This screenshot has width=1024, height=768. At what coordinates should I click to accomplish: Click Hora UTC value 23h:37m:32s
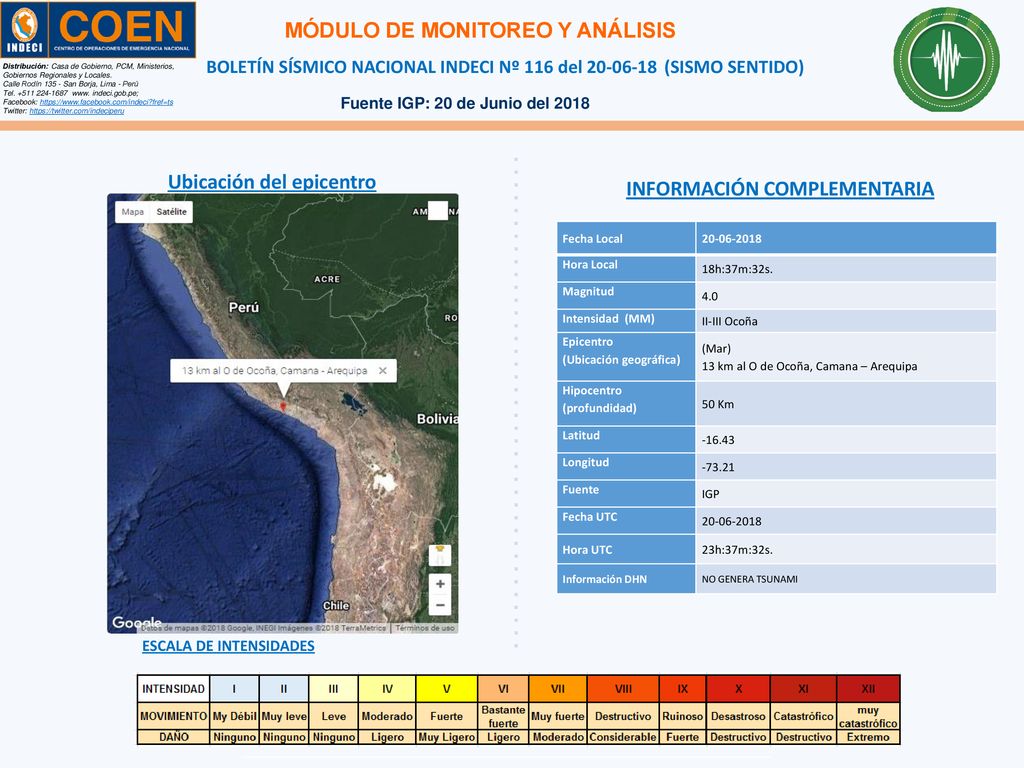[x=737, y=550]
